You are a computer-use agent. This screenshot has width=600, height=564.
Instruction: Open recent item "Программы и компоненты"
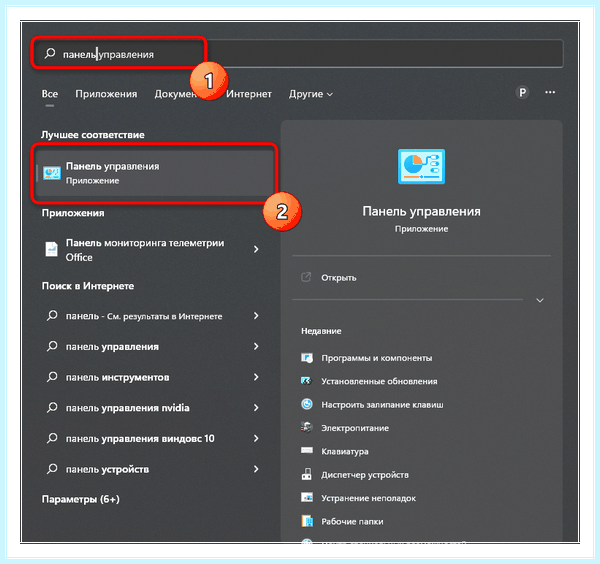377,358
